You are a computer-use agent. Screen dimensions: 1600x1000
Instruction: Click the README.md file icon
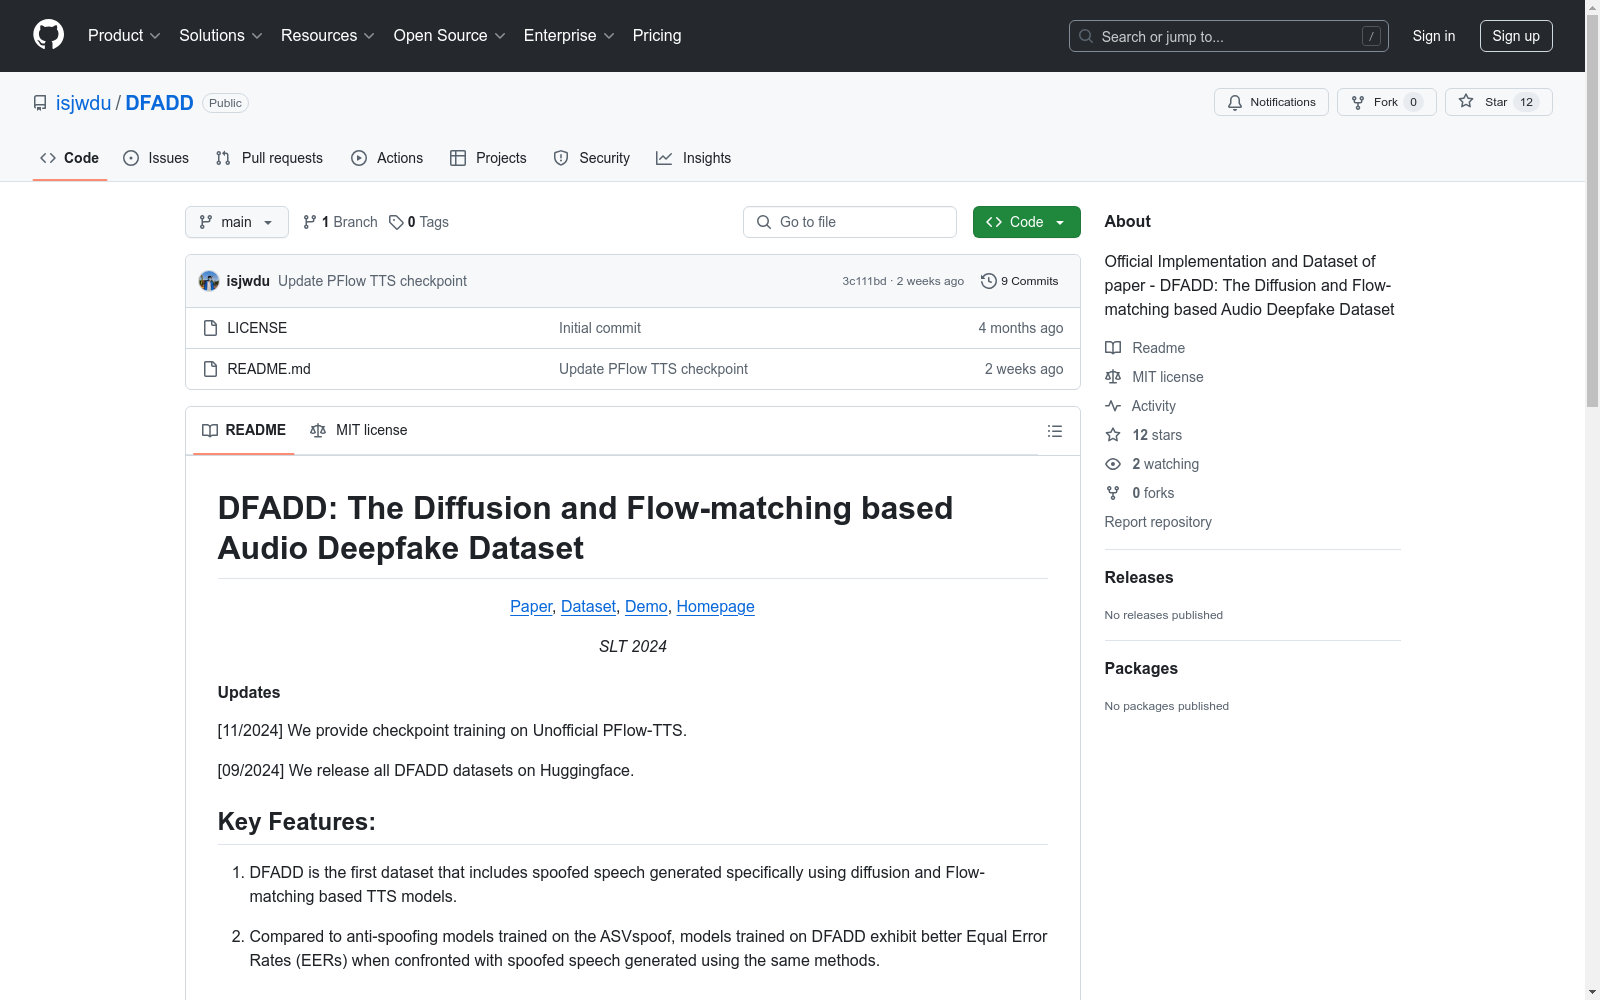coord(210,369)
